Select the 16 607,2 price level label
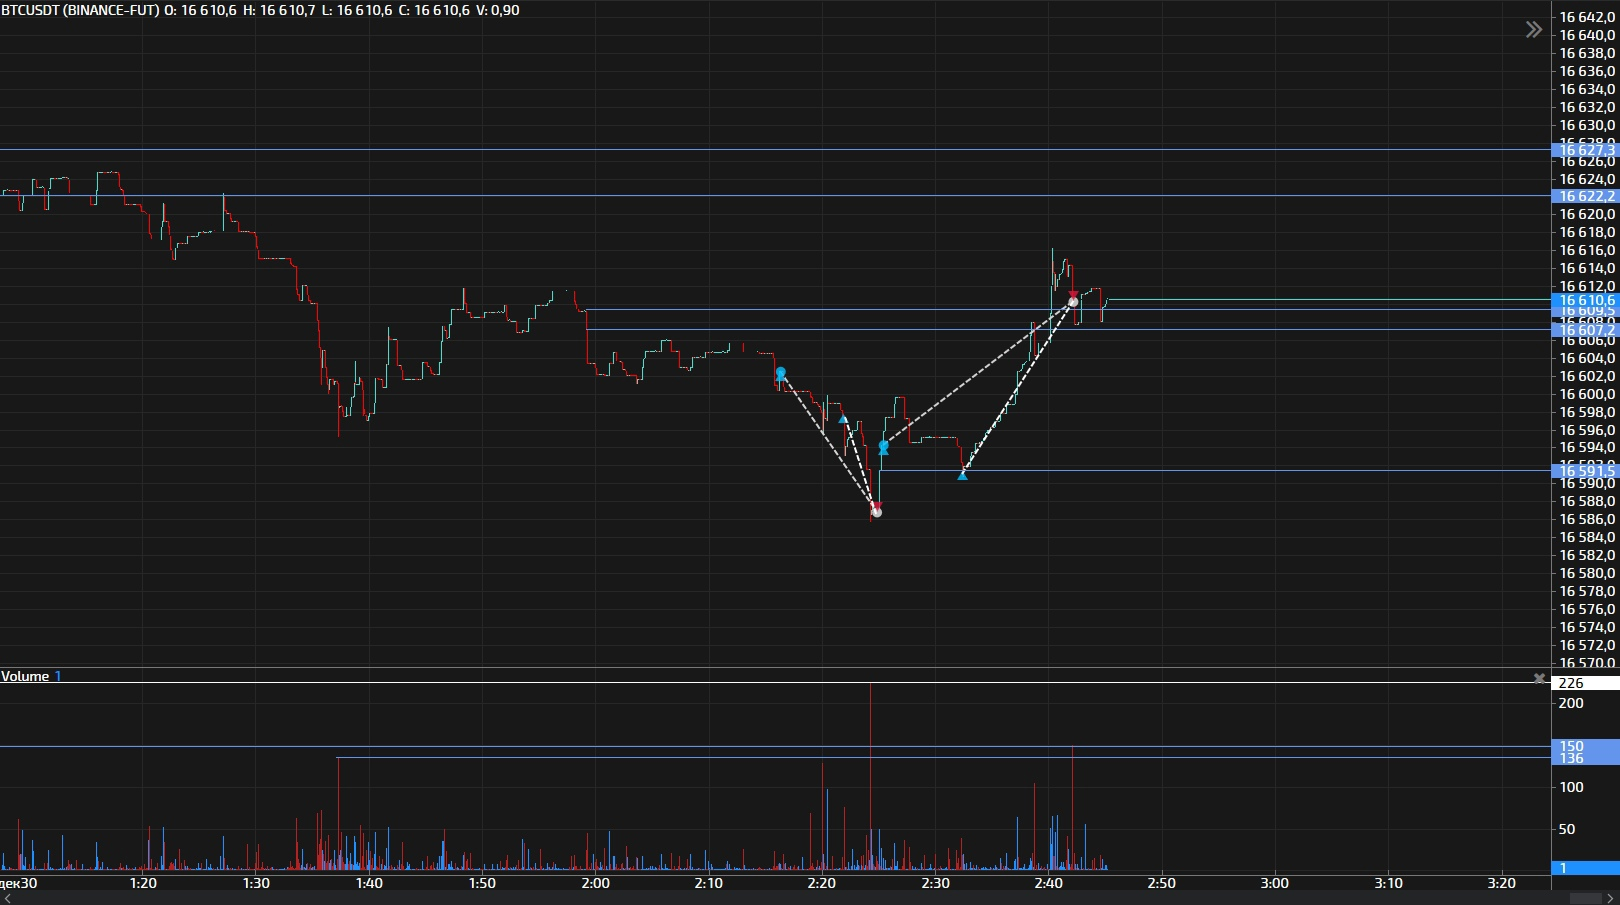Image resolution: width=1620 pixels, height=905 pixels. click(1585, 330)
